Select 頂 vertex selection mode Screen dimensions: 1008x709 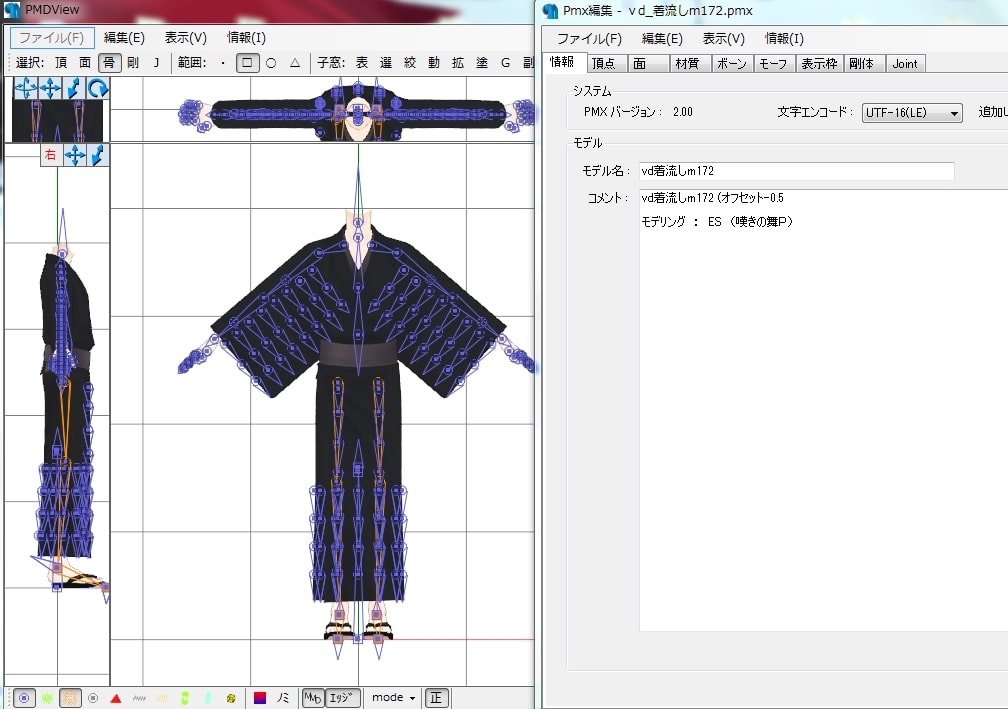61,62
